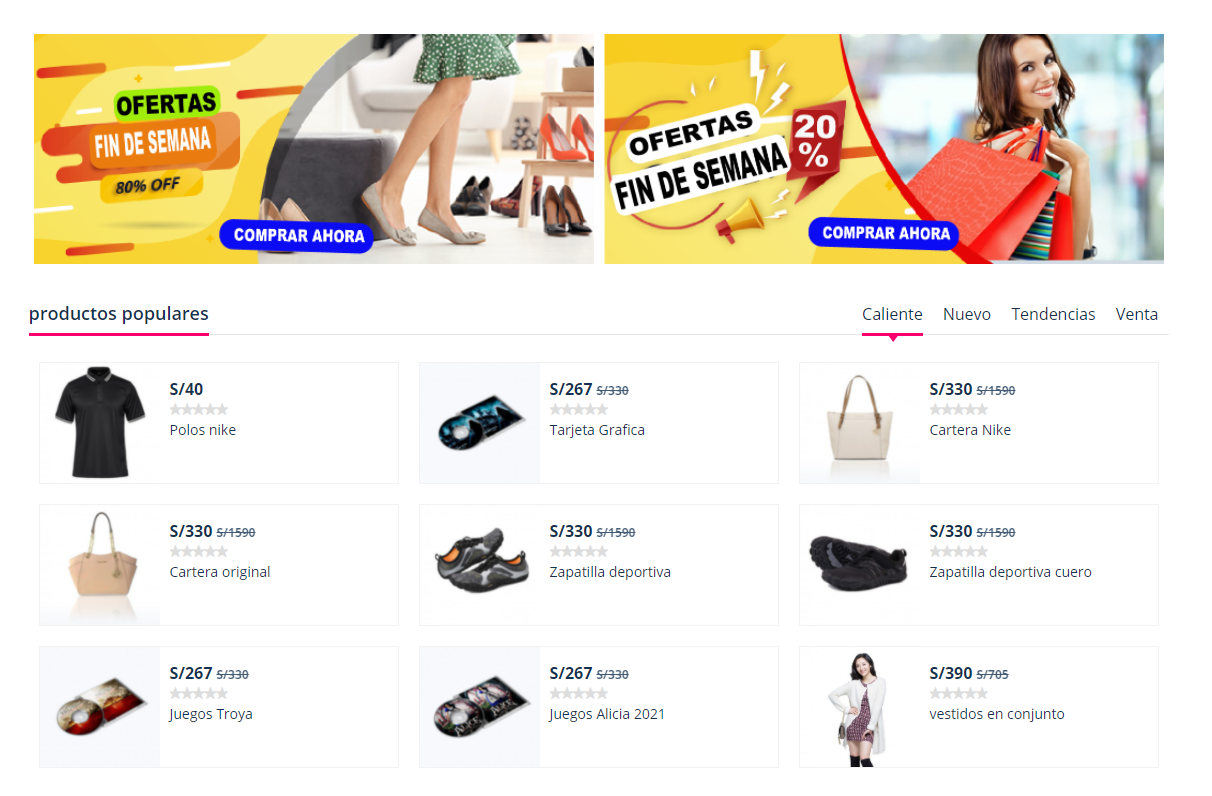
Task: Switch to the Caliente tab
Action: coord(892,314)
